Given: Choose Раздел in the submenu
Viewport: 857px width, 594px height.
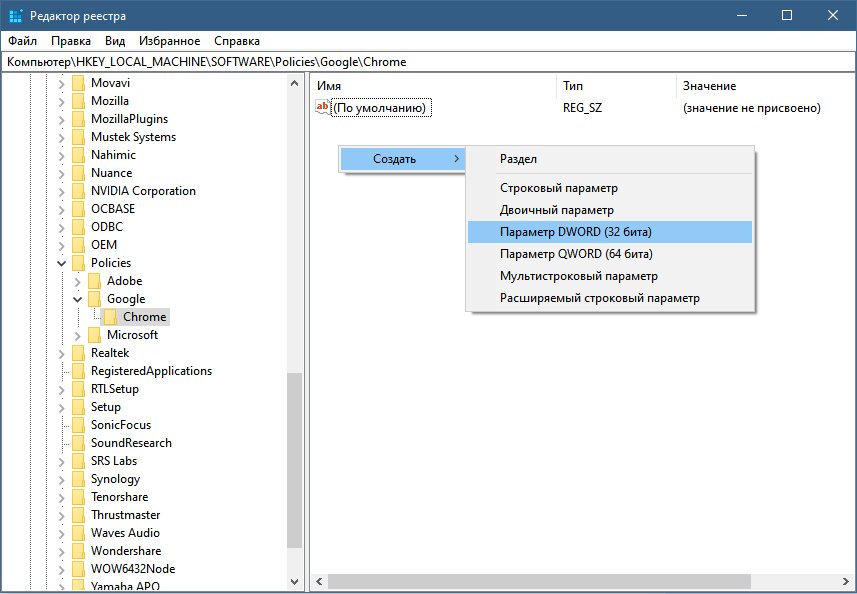Looking at the screenshot, I should (610, 159).
